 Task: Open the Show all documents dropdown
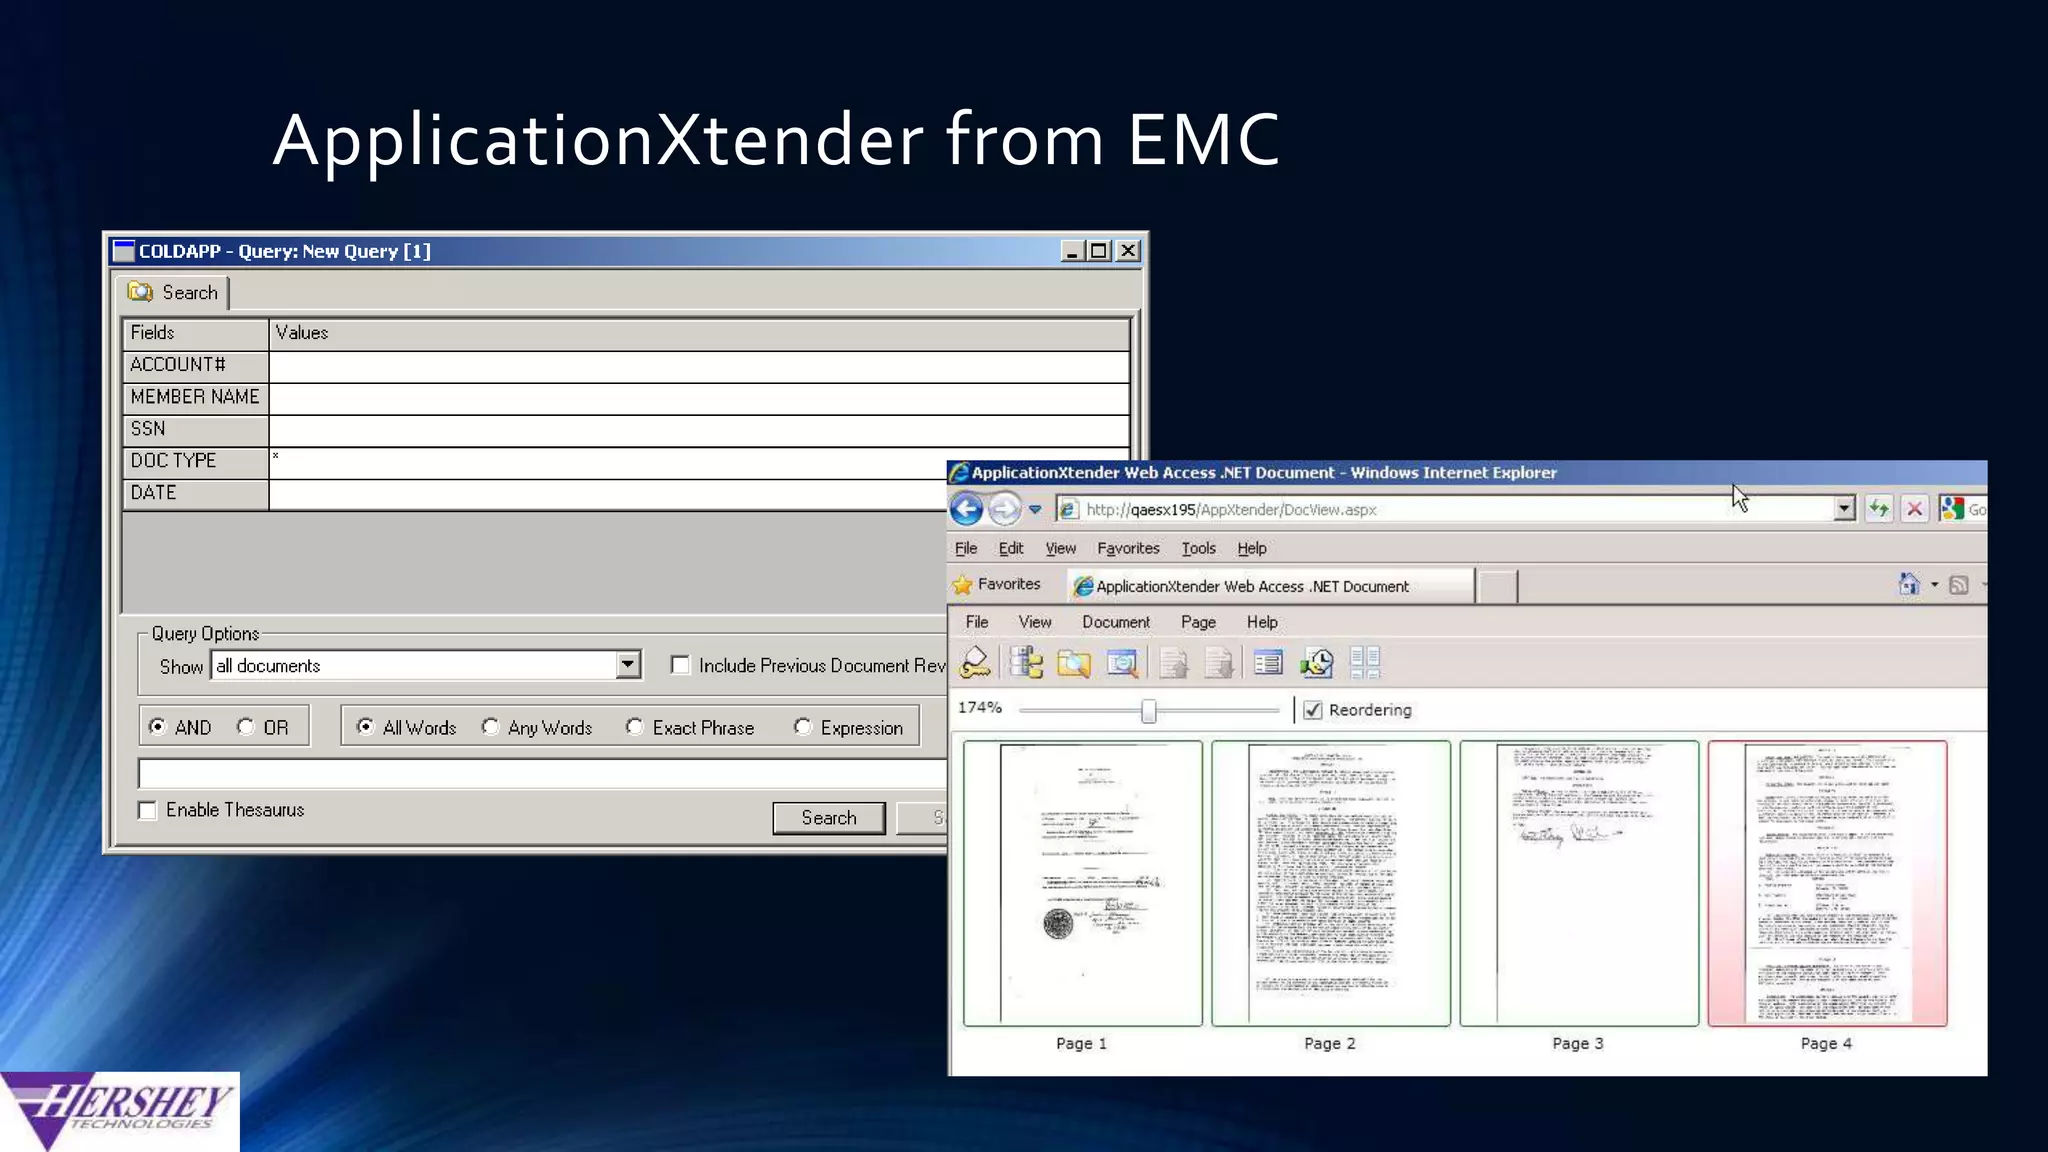pos(627,665)
